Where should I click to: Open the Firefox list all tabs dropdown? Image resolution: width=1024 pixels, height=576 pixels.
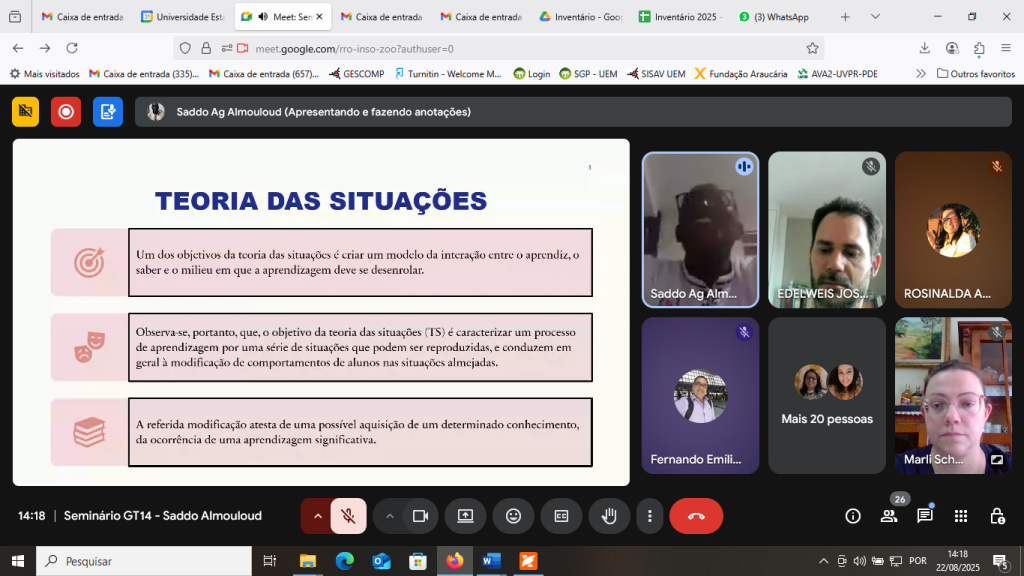(875, 17)
